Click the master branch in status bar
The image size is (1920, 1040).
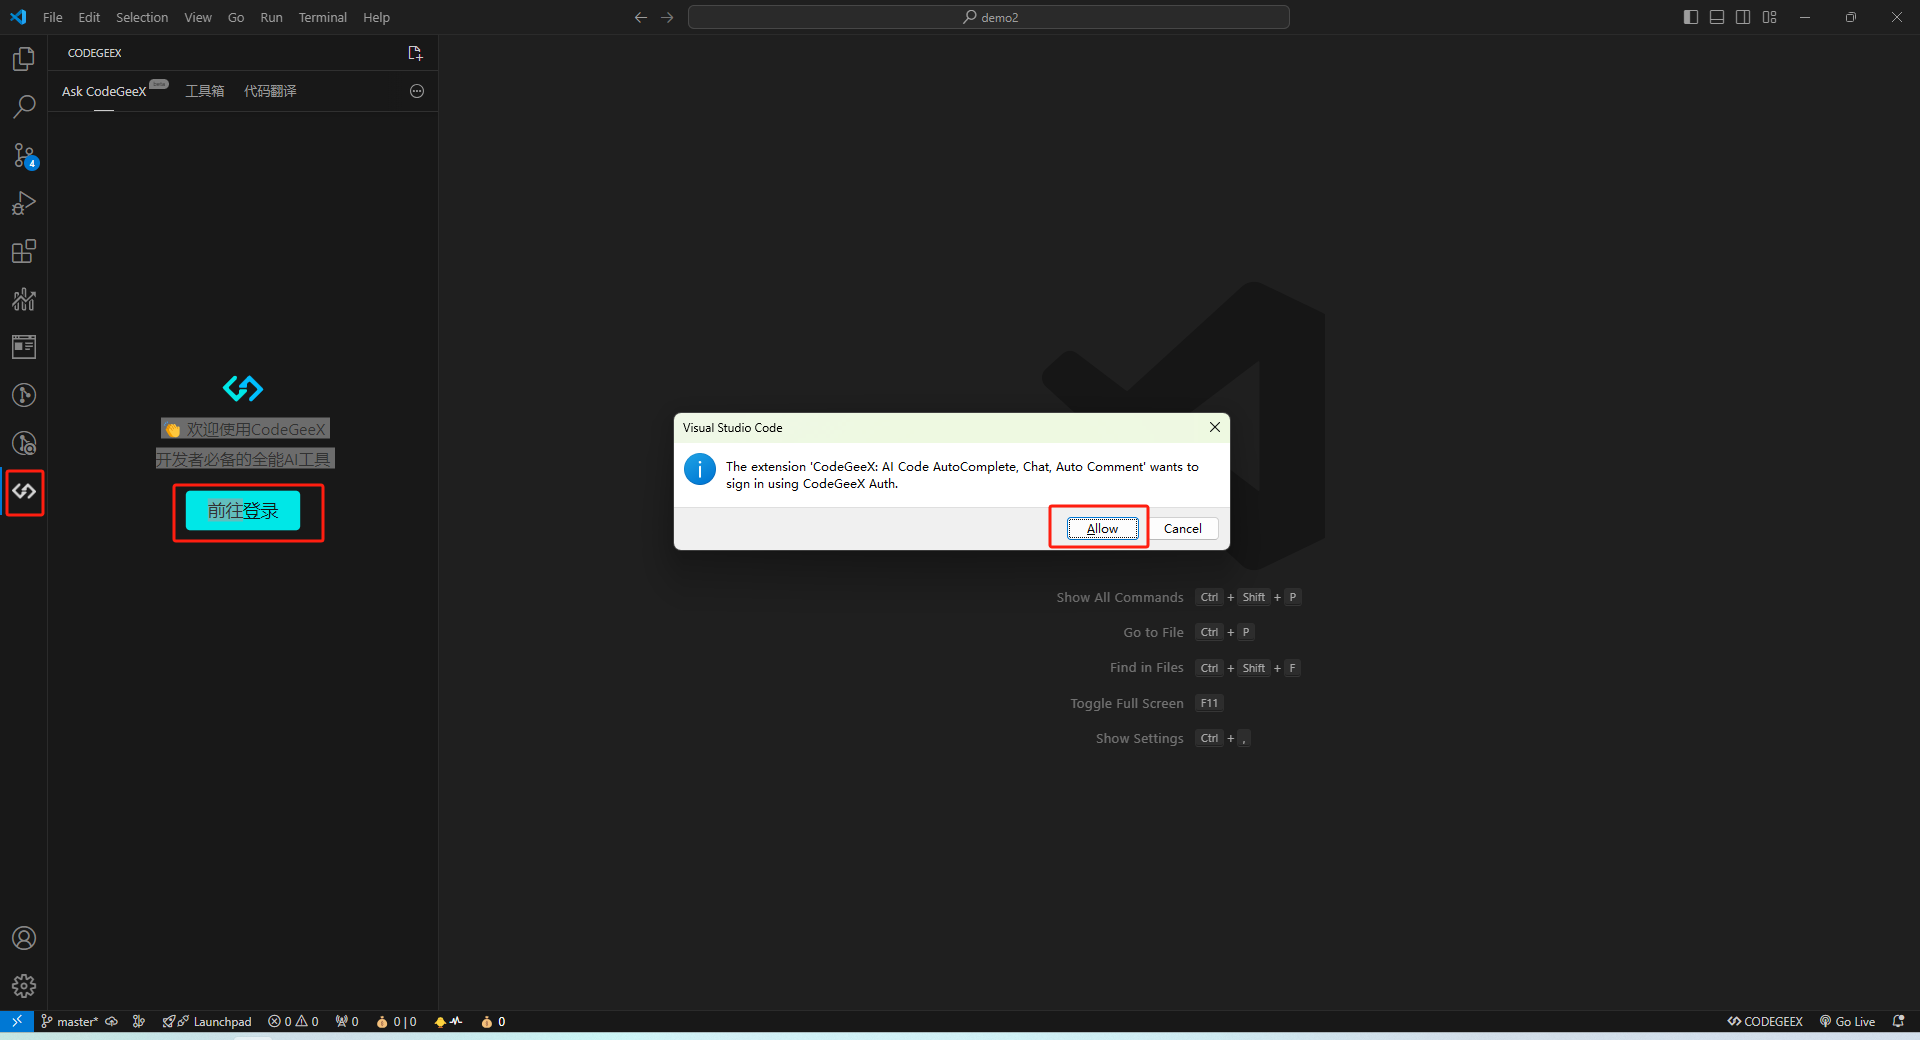coord(70,1021)
